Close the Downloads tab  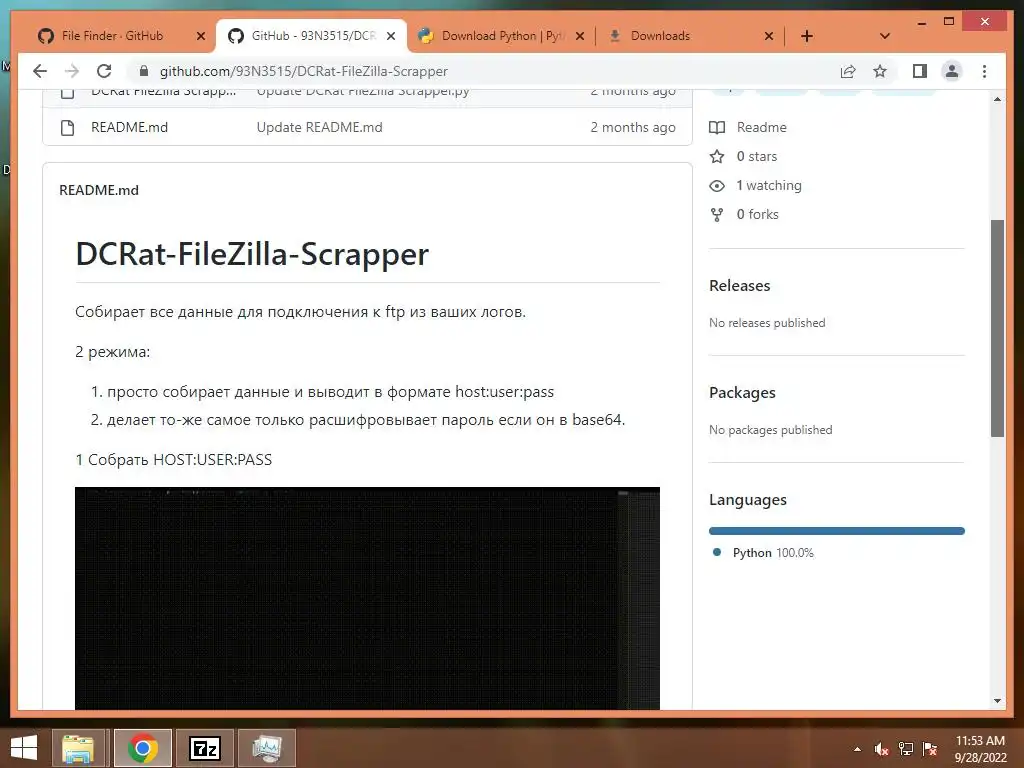tap(769, 36)
